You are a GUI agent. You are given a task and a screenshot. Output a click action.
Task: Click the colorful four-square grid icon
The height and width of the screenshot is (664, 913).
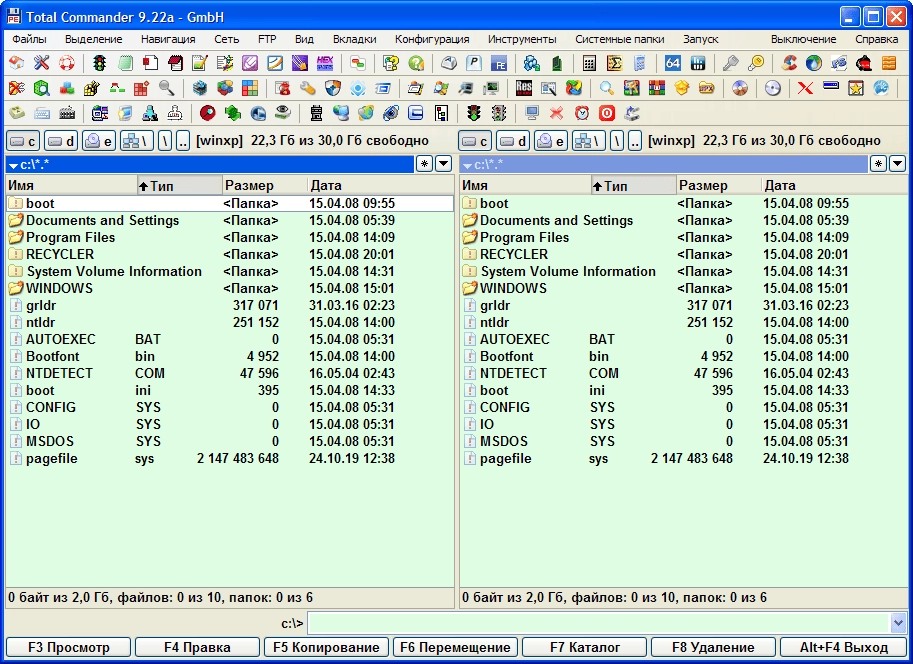click(x=250, y=88)
